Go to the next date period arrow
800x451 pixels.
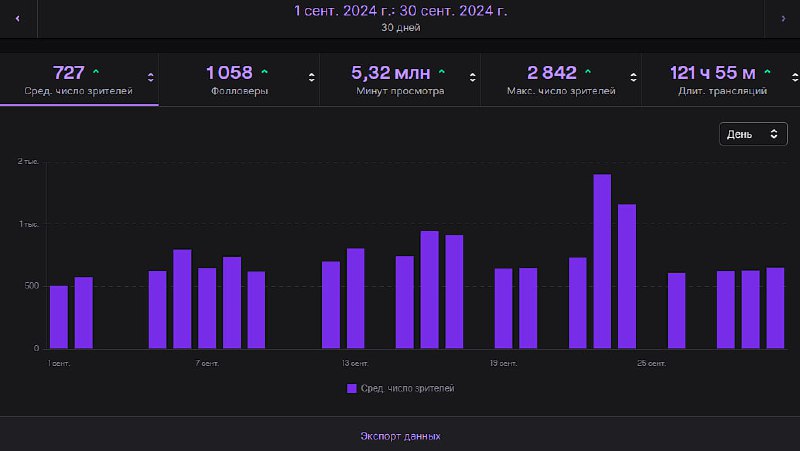(x=782, y=18)
